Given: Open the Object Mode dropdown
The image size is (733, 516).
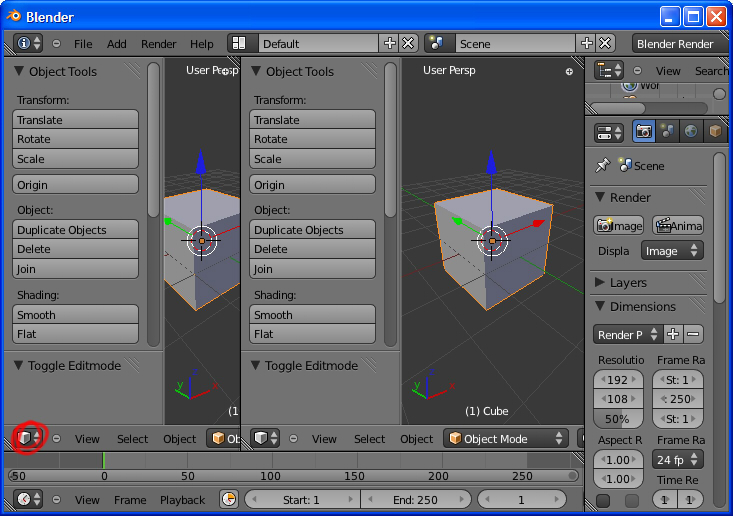Looking at the screenshot, I should coord(505,438).
